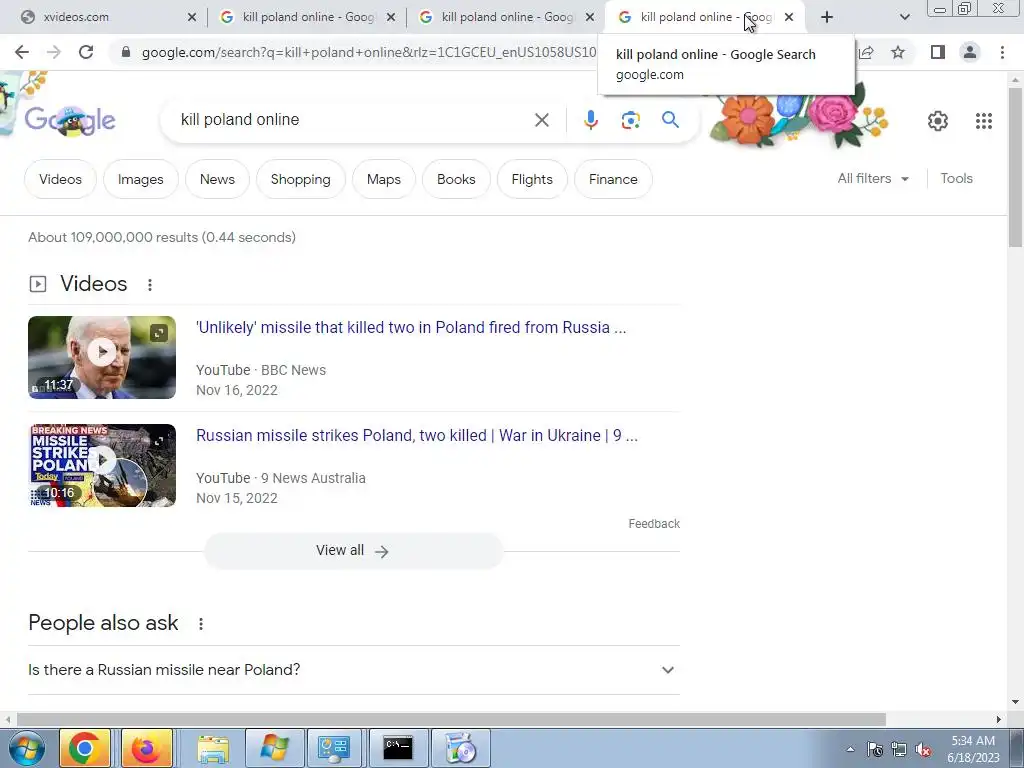The image size is (1024, 768).
Task: Open the new tab plus button
Action: coord(827,18)
